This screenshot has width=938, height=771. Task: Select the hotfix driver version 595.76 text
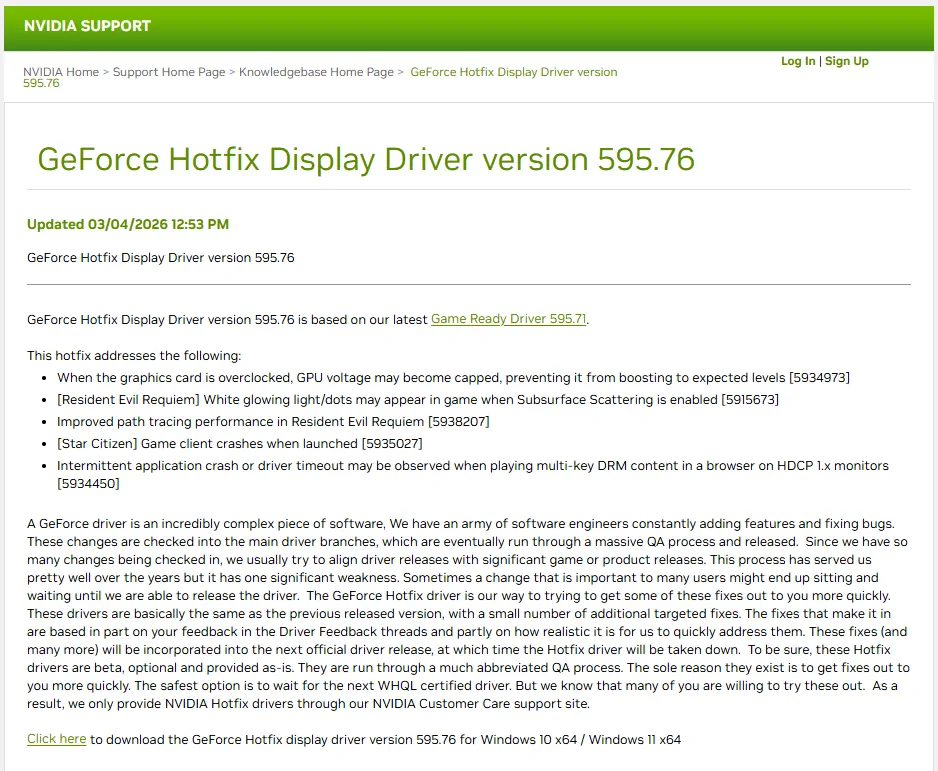160,257
